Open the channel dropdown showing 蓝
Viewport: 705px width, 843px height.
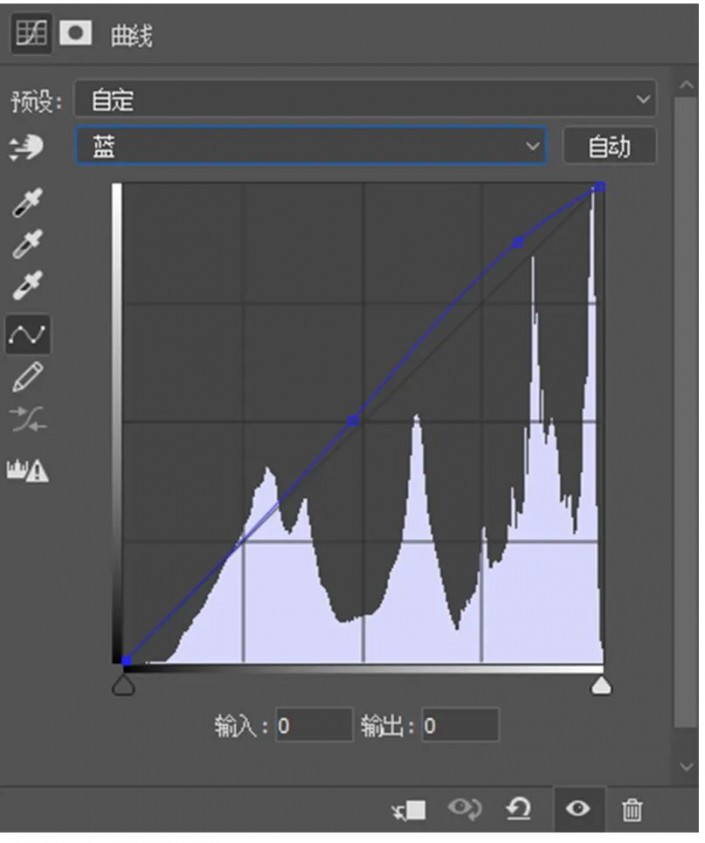pyautogui.click(x=311, y=145)
